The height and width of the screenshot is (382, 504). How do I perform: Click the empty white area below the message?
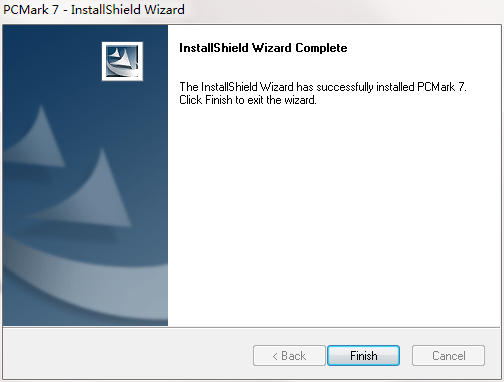(333, 217)
